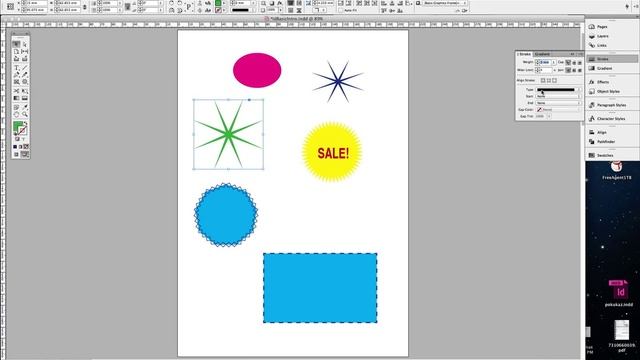This screenshot has height=360, width=640.
Task: Select the Gradient Feather tool
Action: click(24, 98)
